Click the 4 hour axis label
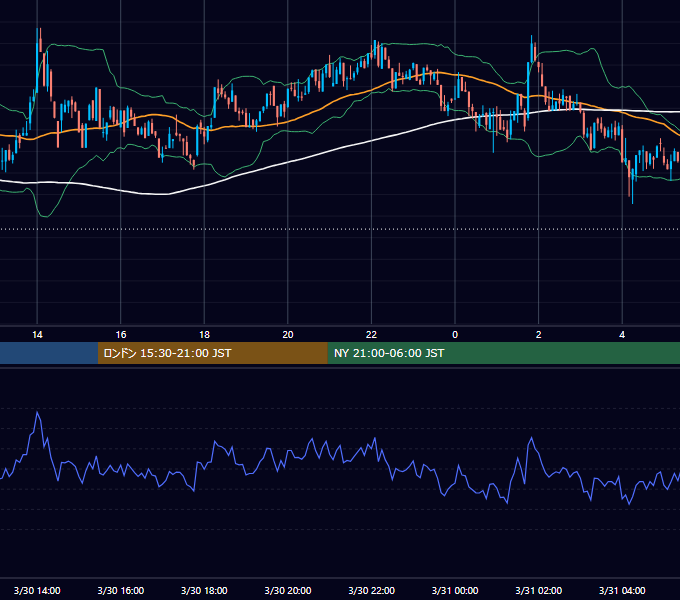This screenshot has height=600, width=680. pos(622,335)
